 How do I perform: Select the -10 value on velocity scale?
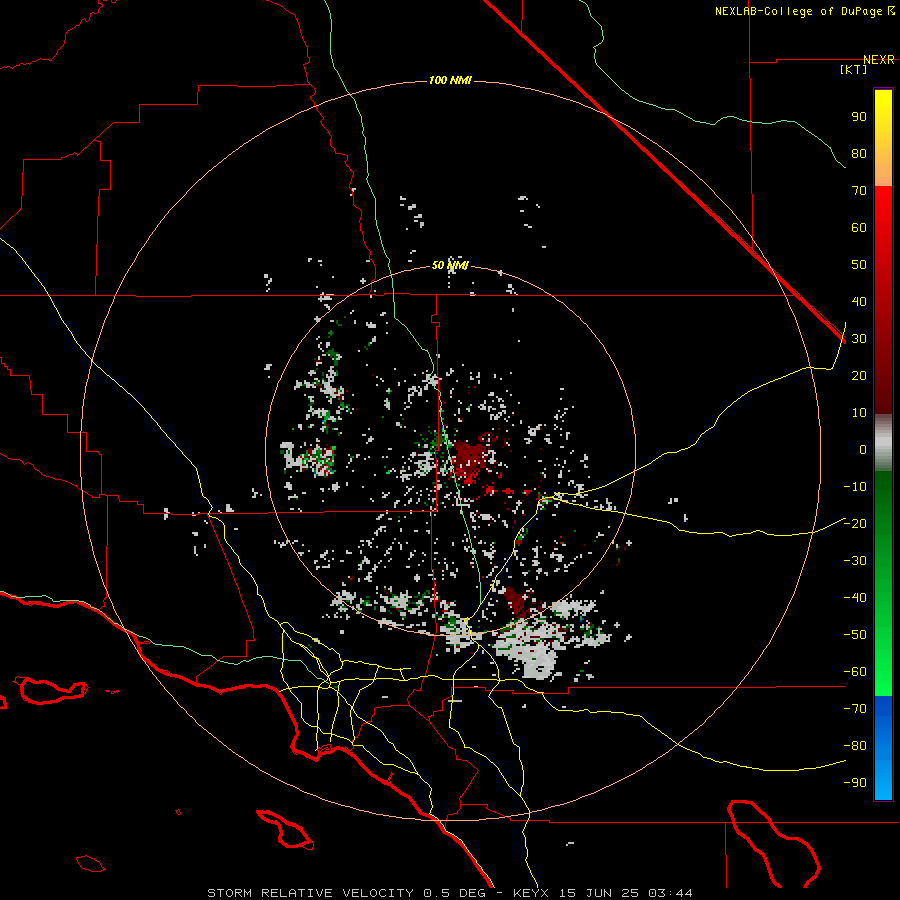(855, 487)
